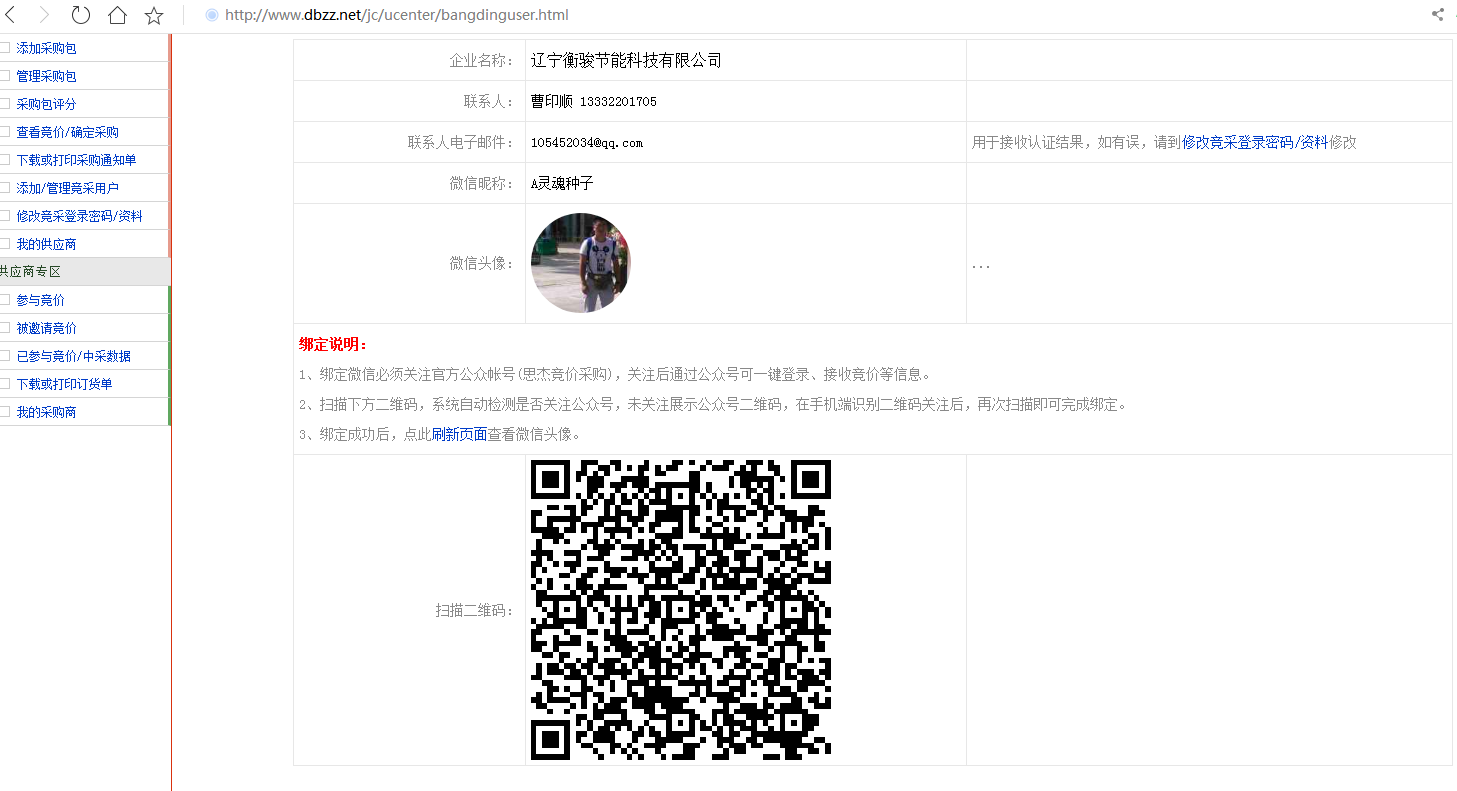Image resolution: width=1457 pixels, height=791 pixels.
Task: Click the large QR code image
Action: 681,610
